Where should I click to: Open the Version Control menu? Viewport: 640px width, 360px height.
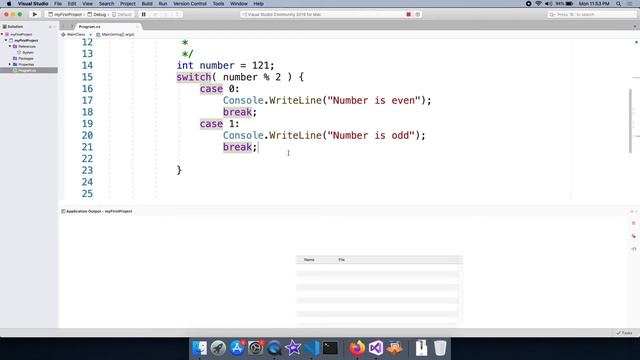click(190, 4)
